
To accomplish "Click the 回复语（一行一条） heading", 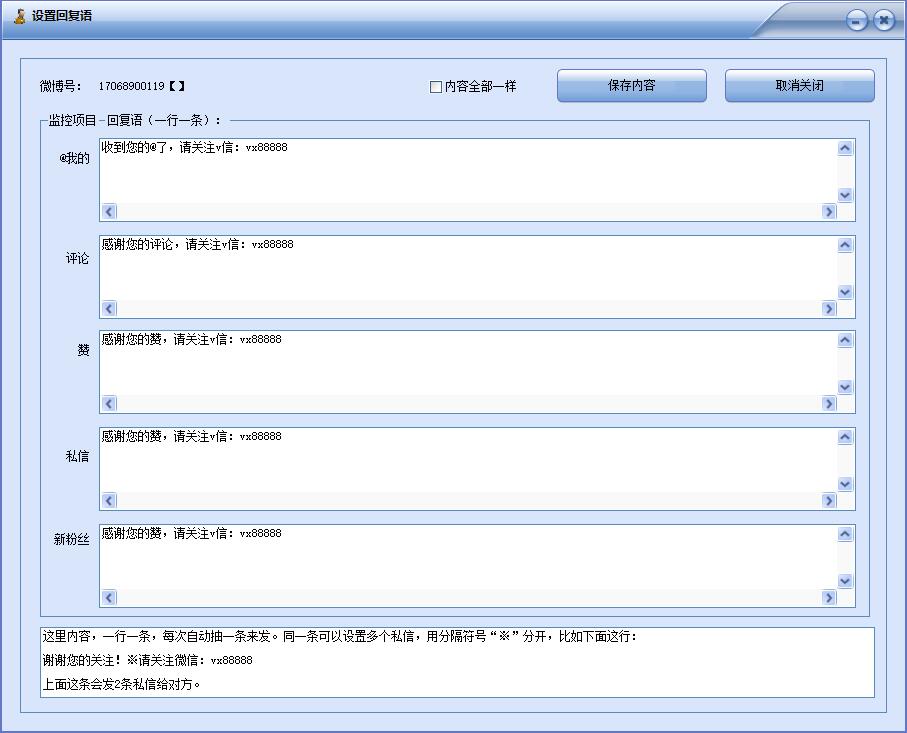I will pyautogui.click(x=164, y=120).
